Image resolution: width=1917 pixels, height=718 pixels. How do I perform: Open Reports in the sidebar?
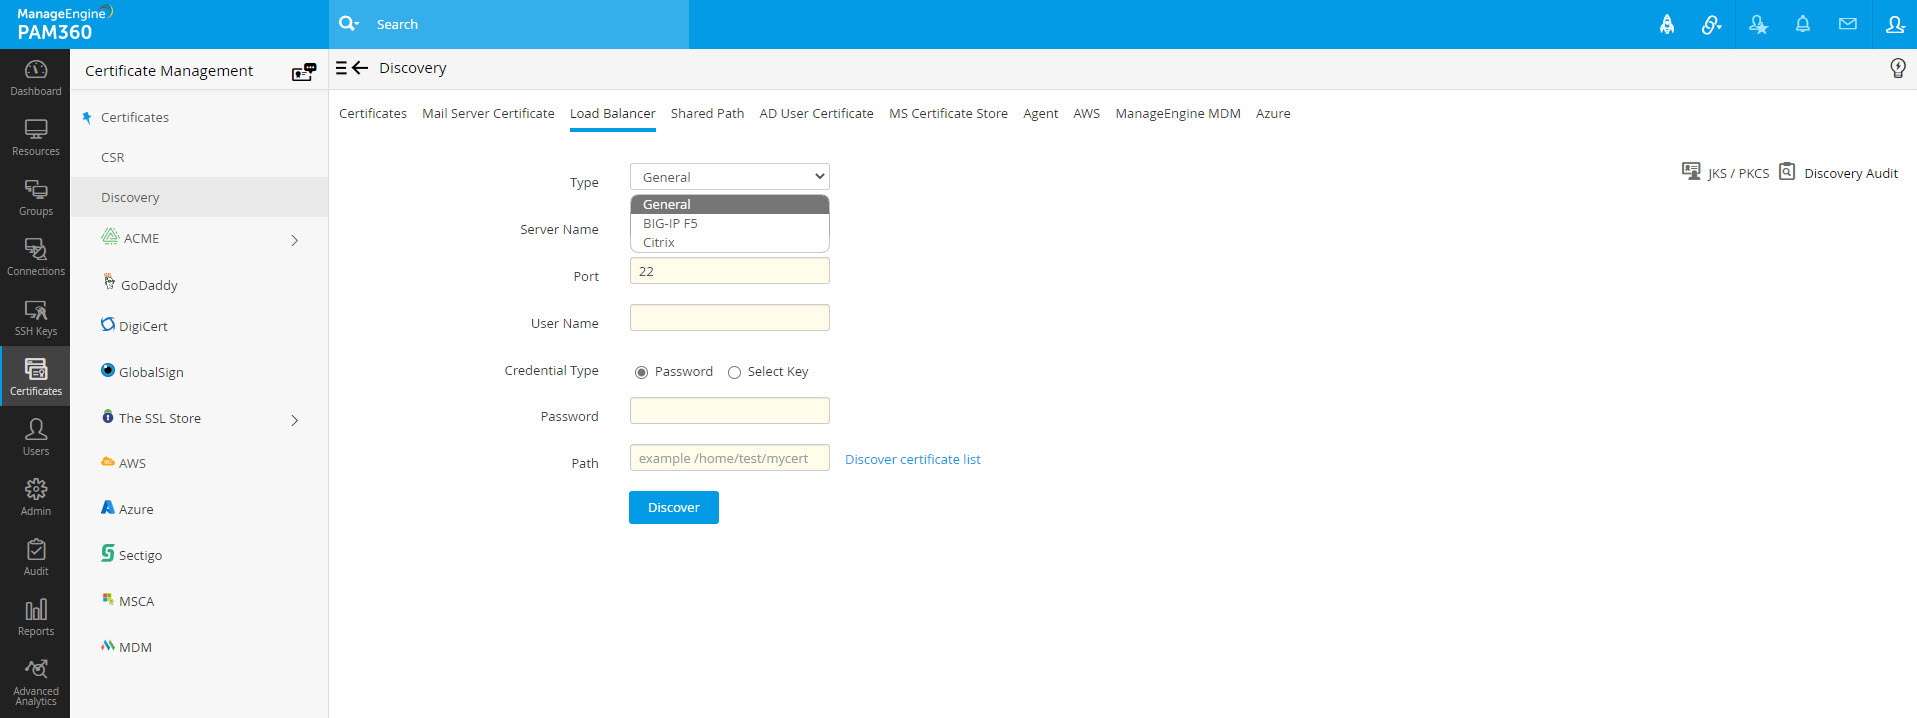(35, 617)
